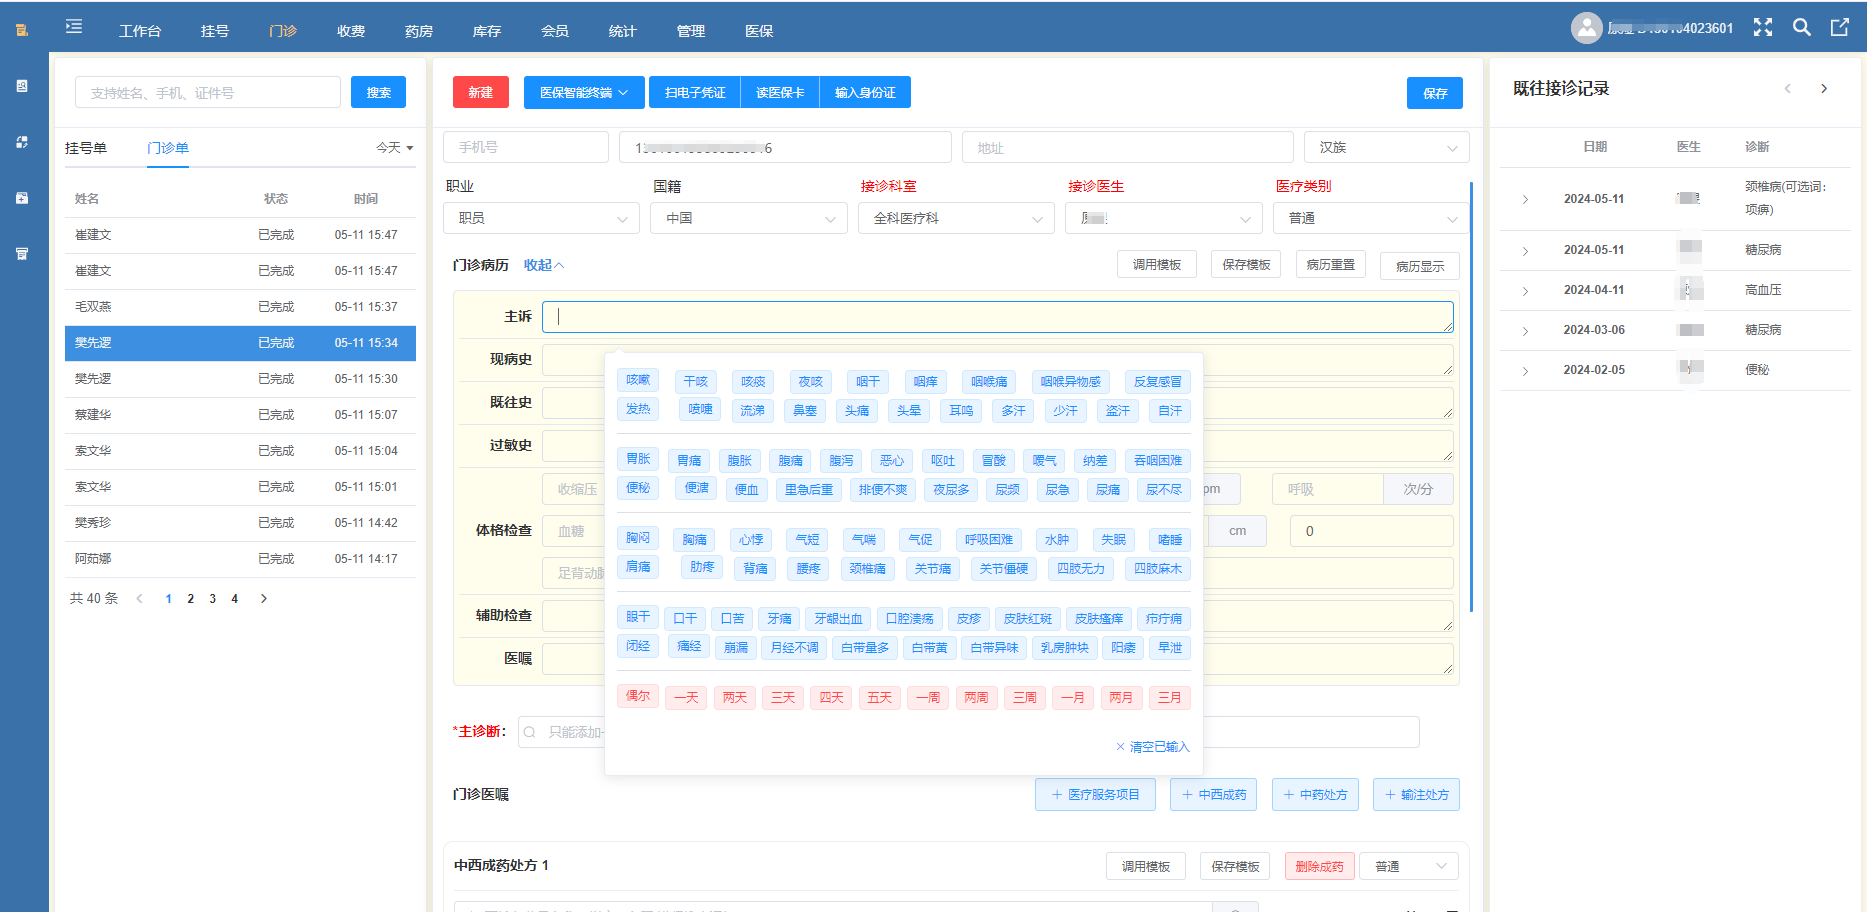1867x912 pixels.
Task: Choose the 三天 duration tag
Action: [x=782, y=697]
